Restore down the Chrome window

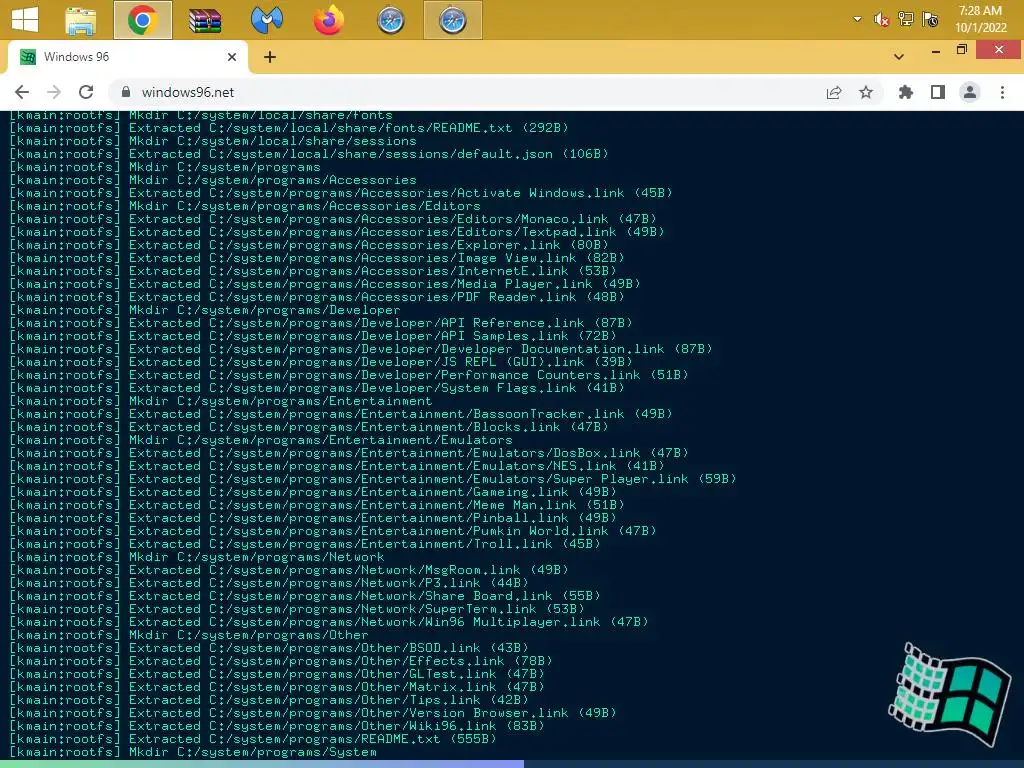pos(961,50)
